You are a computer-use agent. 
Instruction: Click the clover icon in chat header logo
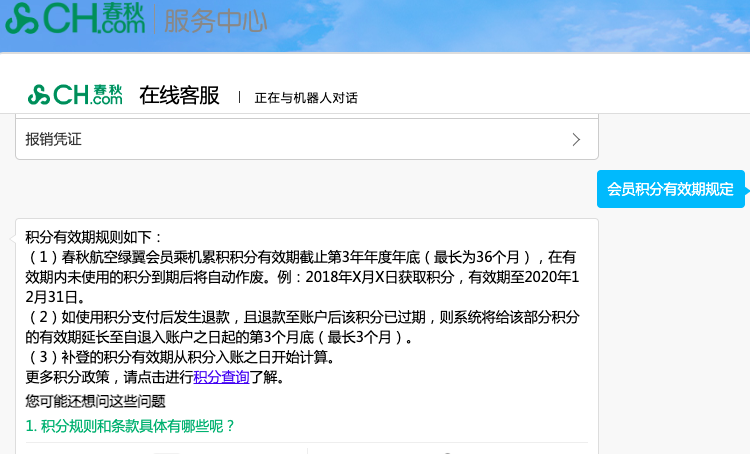pyautogui.click(x=38, y=95)
